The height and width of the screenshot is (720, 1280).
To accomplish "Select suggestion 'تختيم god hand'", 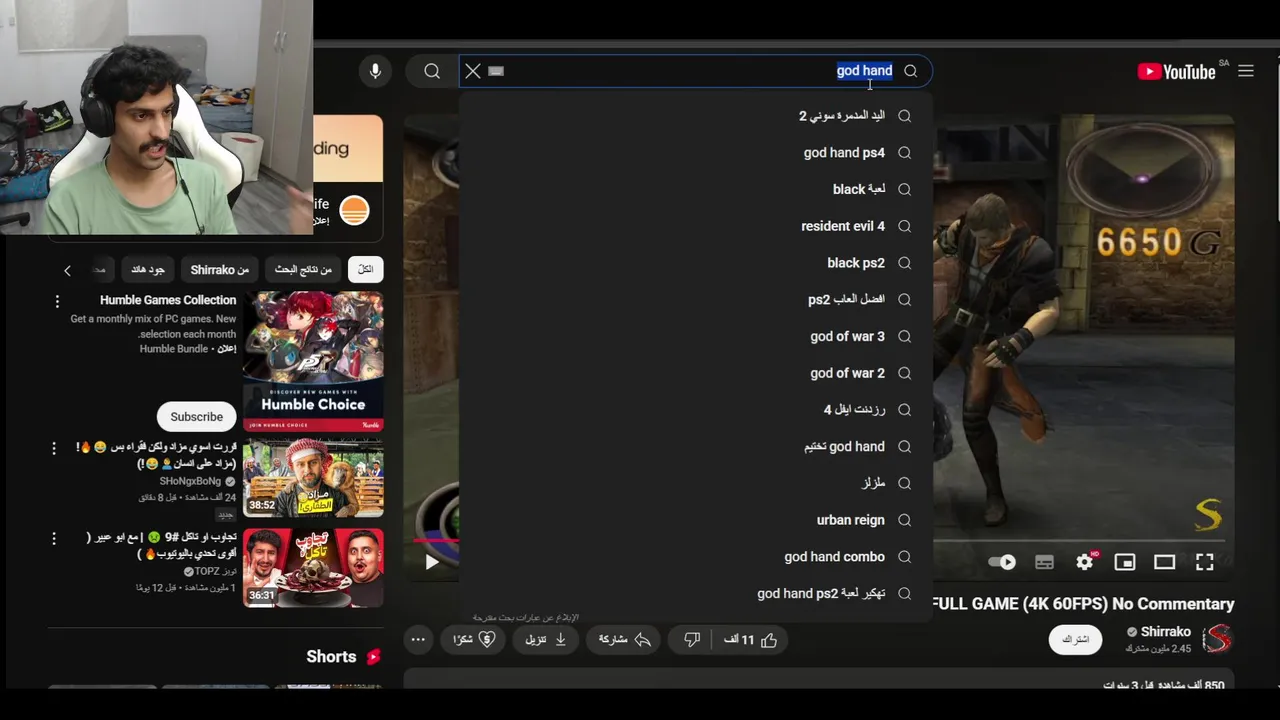I will [695, 447].
